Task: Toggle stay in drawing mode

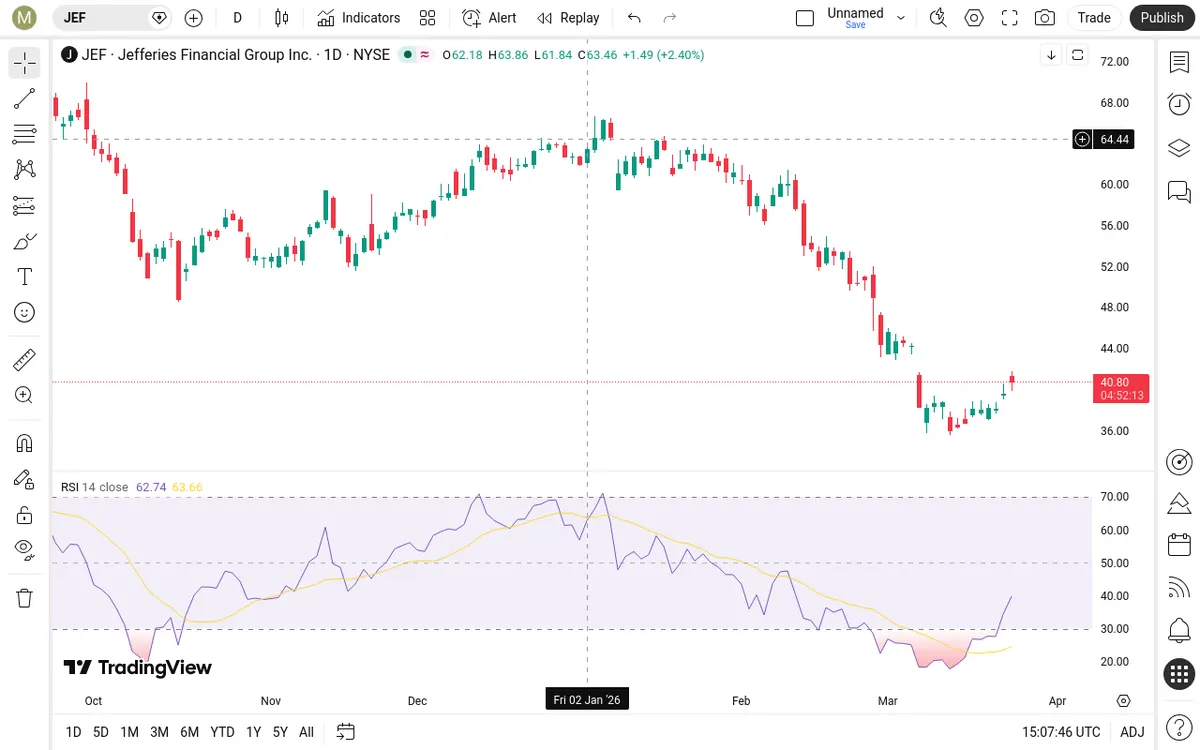Action: pyautogui.click(x=25, y=479)
